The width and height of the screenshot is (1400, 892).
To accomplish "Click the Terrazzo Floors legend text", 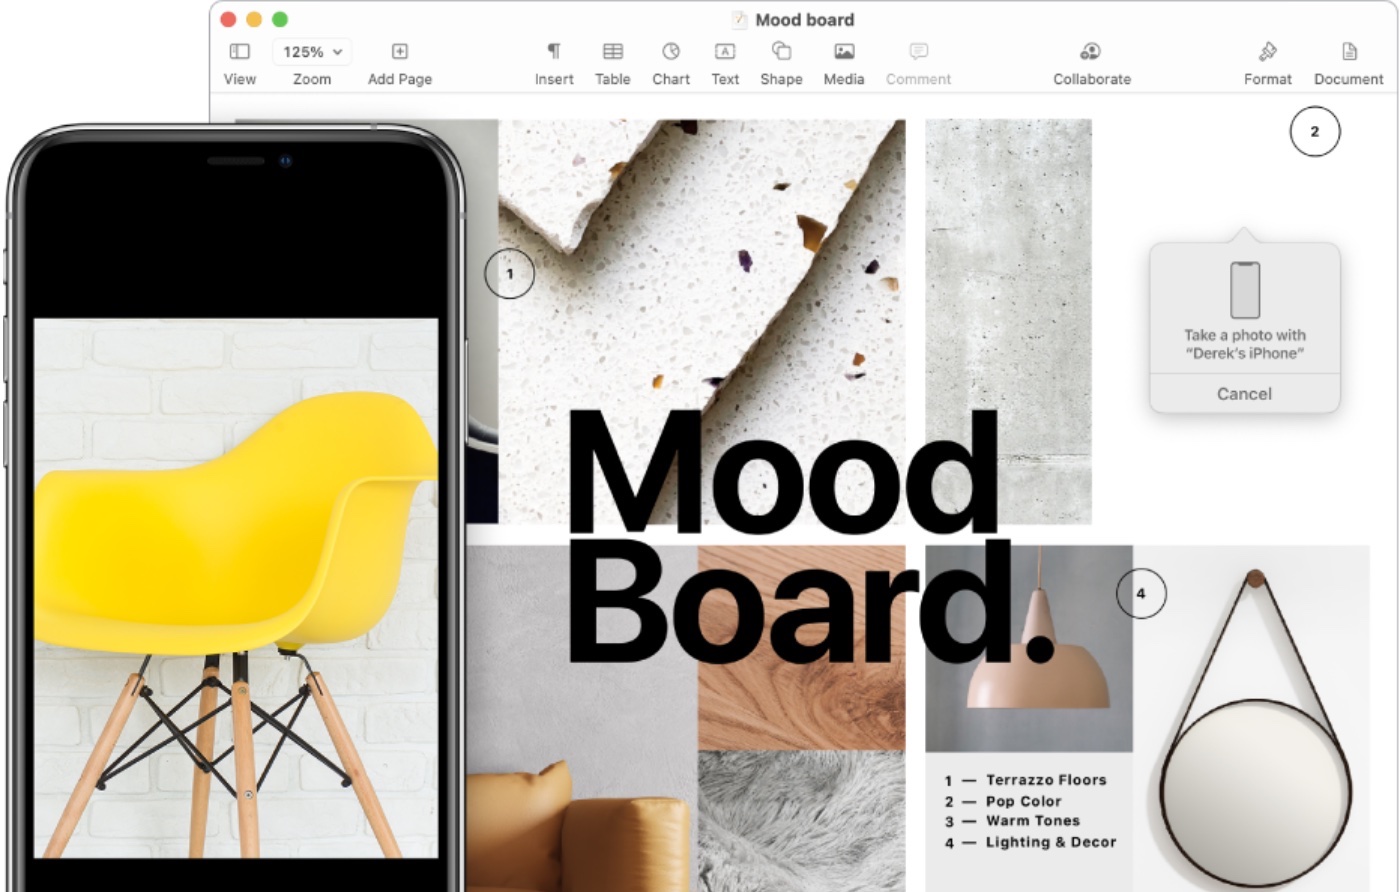I will [x=1045, y=780].
